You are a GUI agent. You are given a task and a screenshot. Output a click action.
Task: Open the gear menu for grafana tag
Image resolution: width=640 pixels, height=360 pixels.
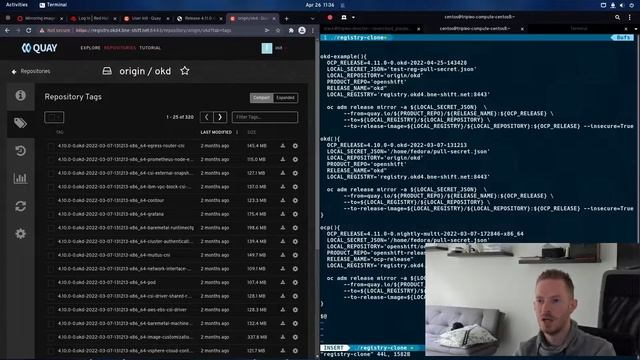coord(295,214)
